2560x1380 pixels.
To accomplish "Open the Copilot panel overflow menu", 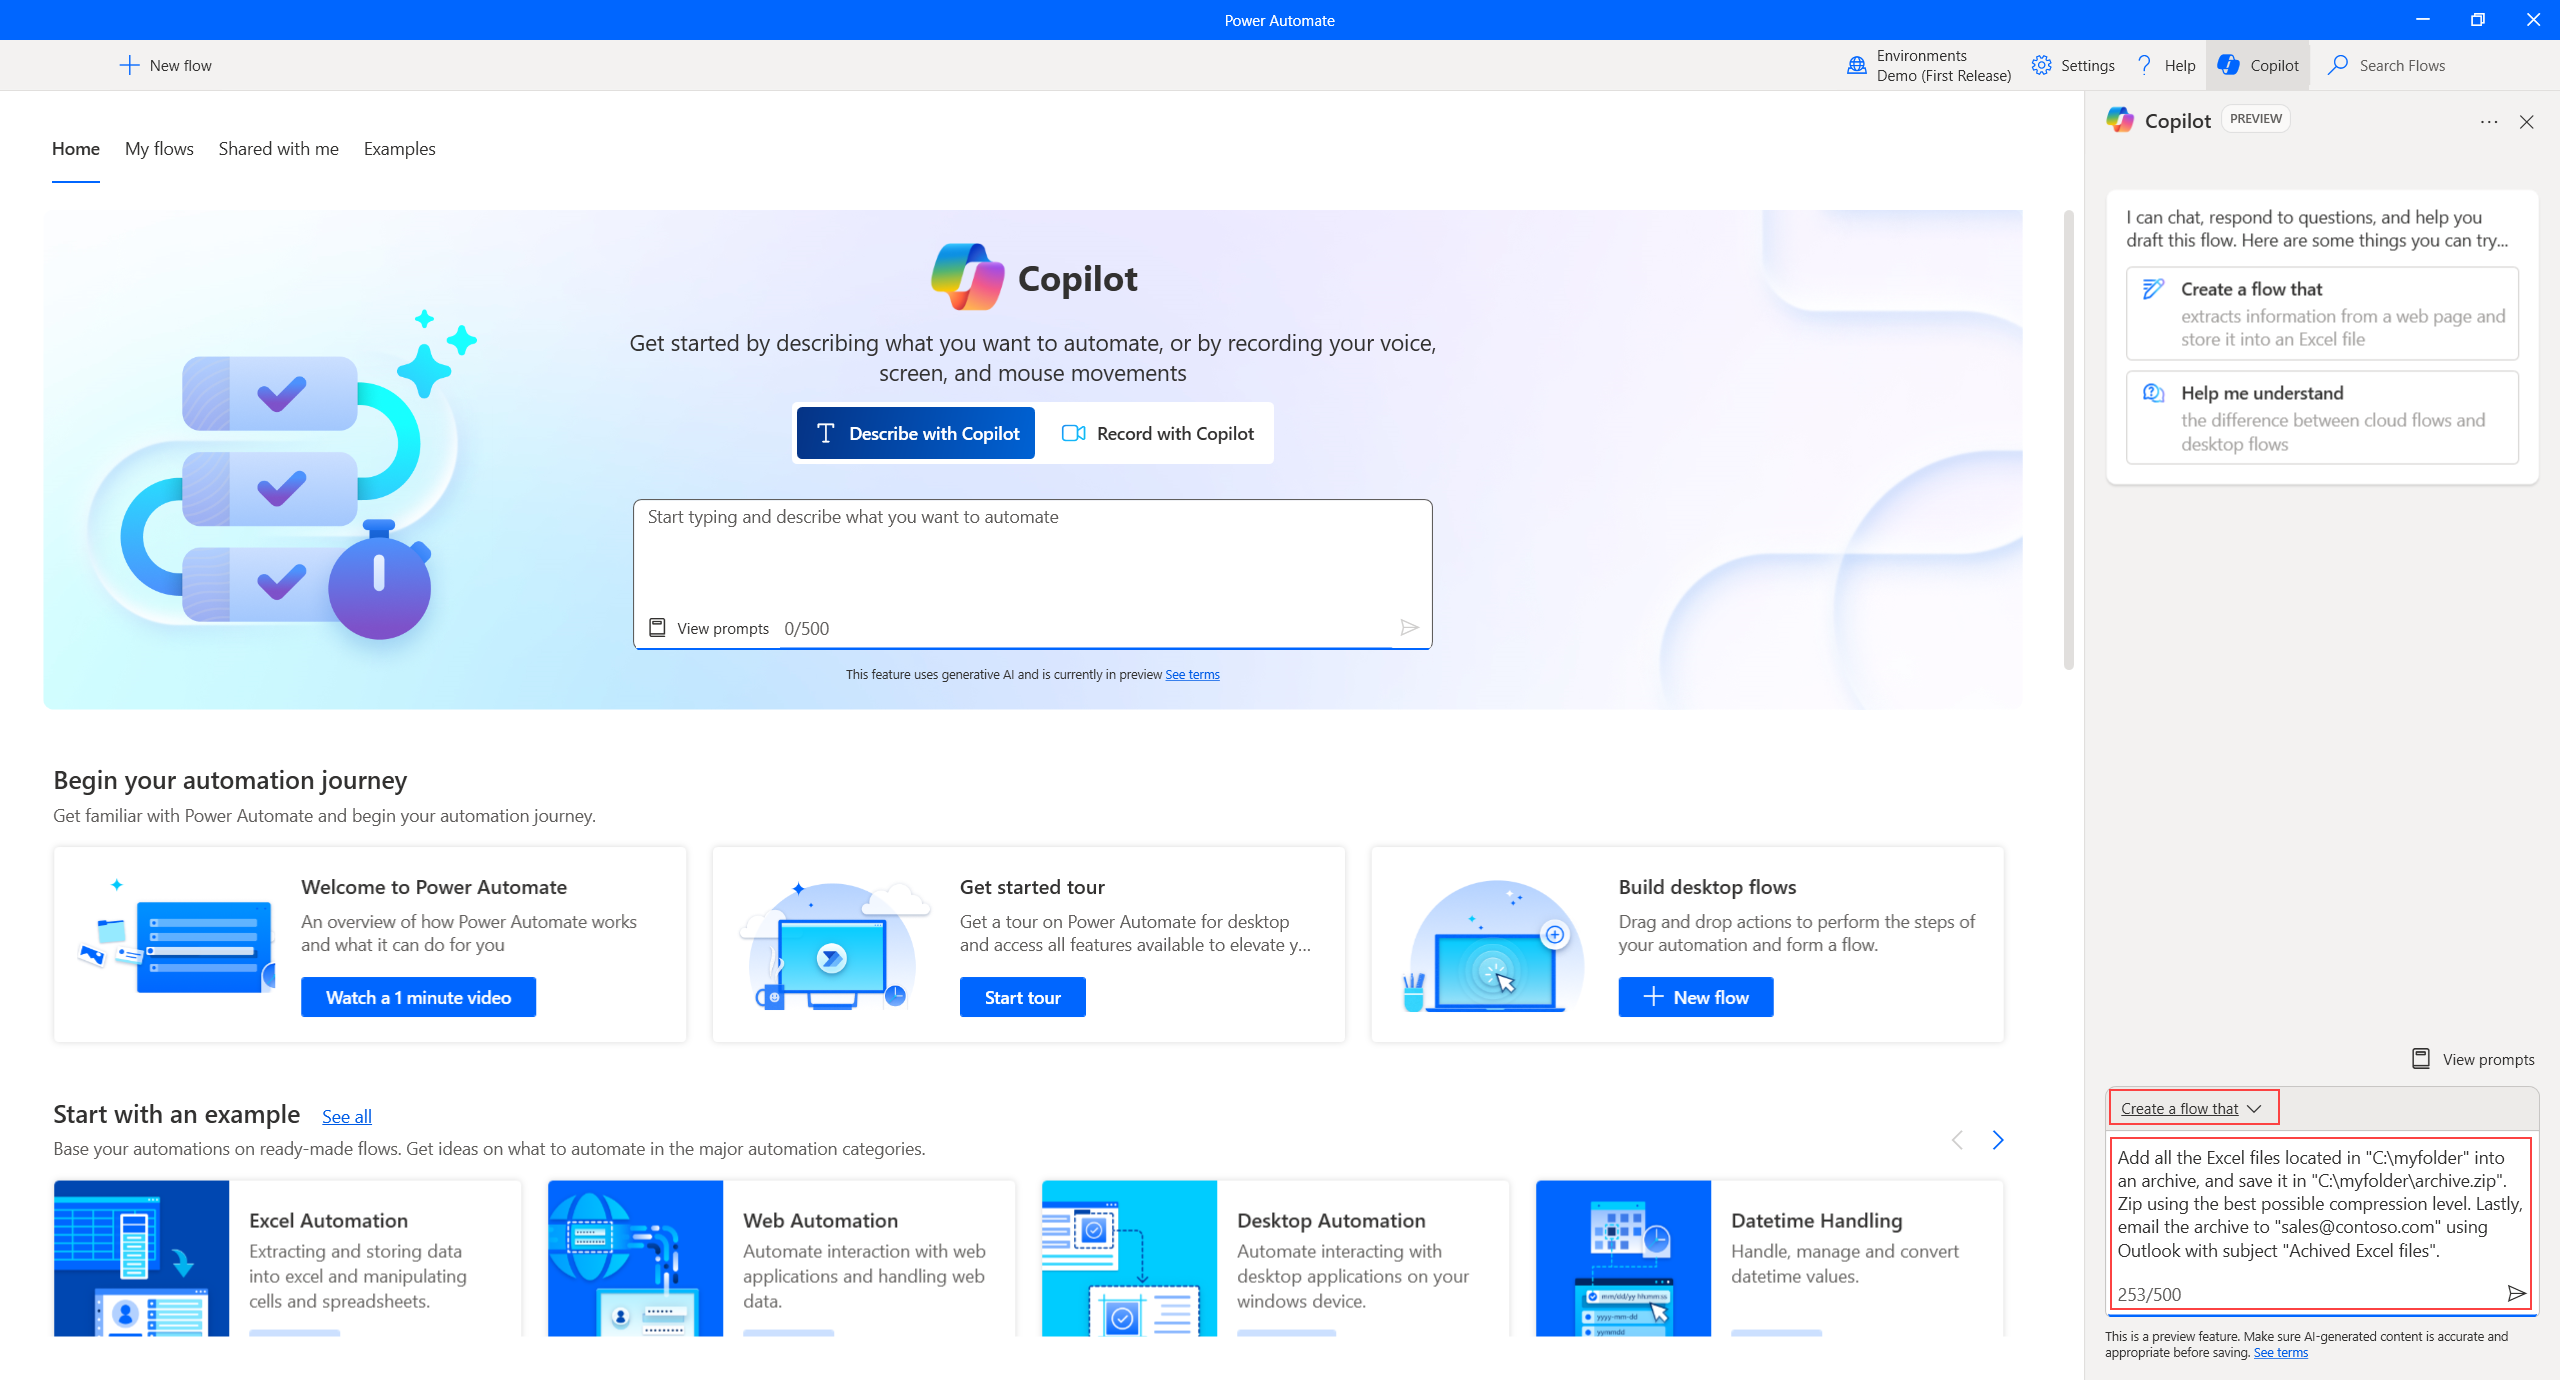I will (x=2489, y=121).
